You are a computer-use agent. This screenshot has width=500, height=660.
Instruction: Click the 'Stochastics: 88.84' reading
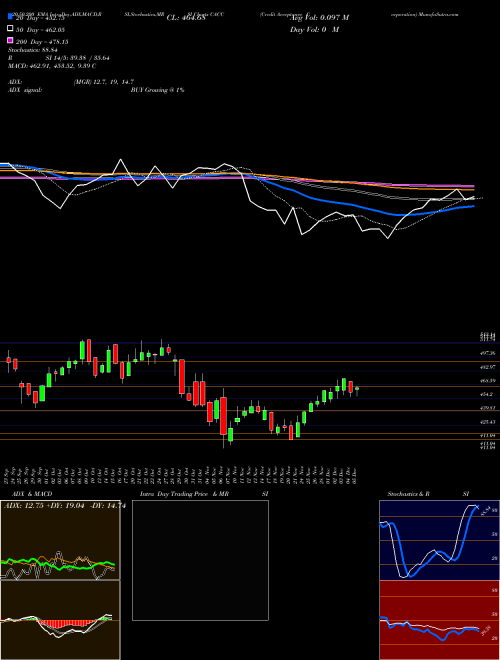[x=33, y=50]
